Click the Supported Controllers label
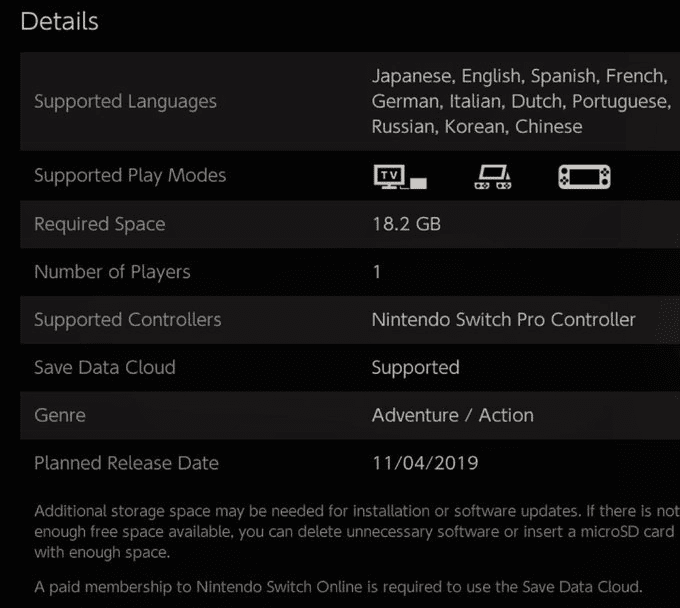The width and height of the screenshot is (680, 608). click(128, 320)
